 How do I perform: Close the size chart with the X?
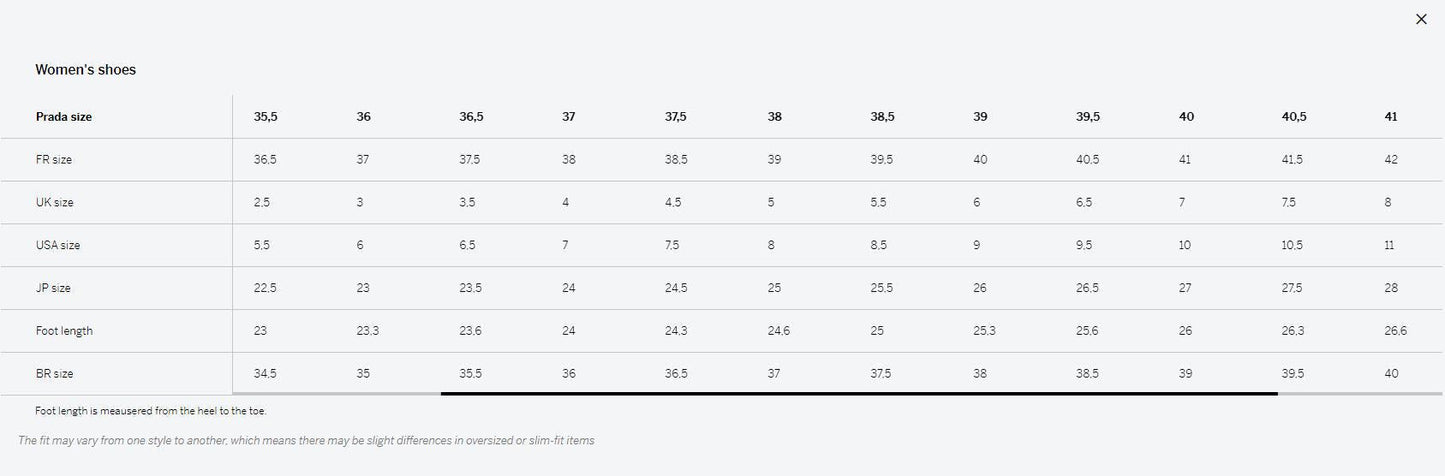click(x=1421, y=19)
